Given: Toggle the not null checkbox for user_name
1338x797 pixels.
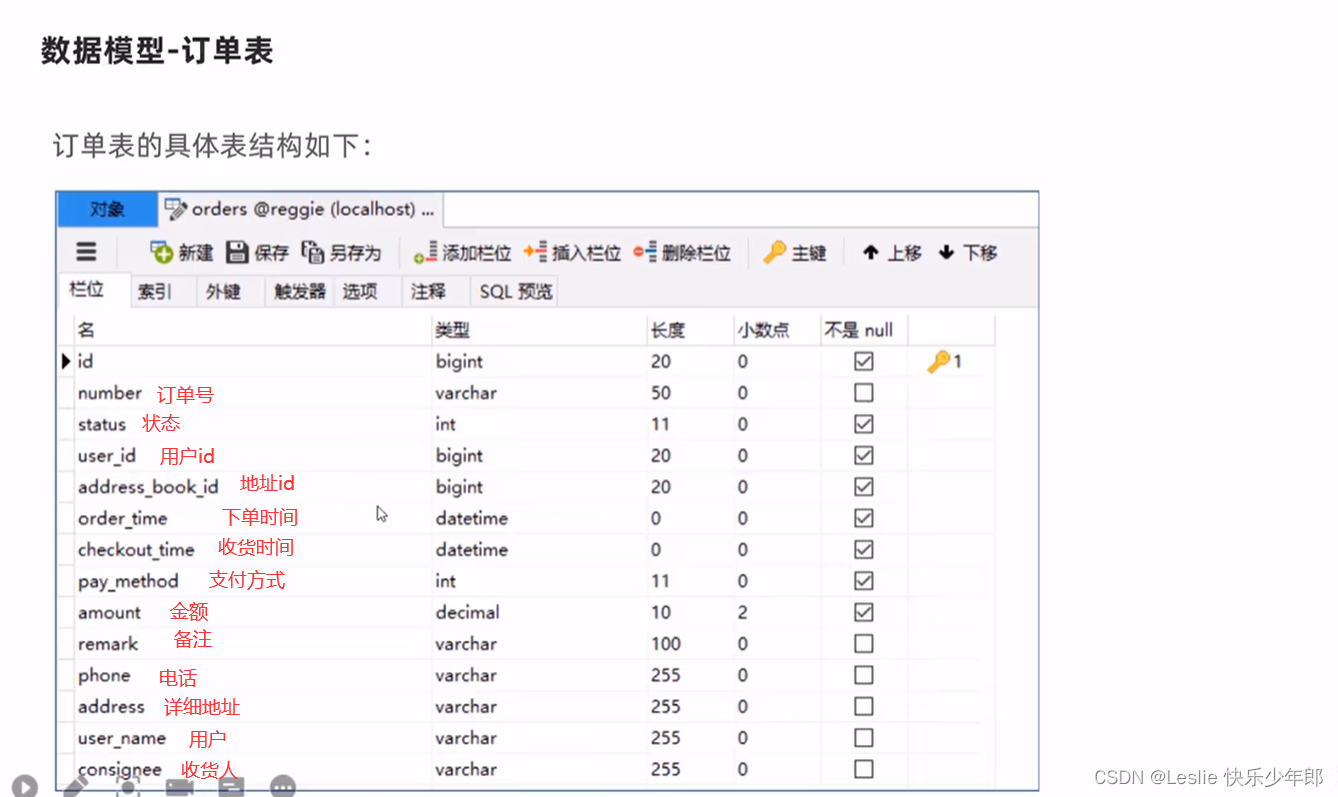Looking at the screenshot, I should click(x=864, y=738).
